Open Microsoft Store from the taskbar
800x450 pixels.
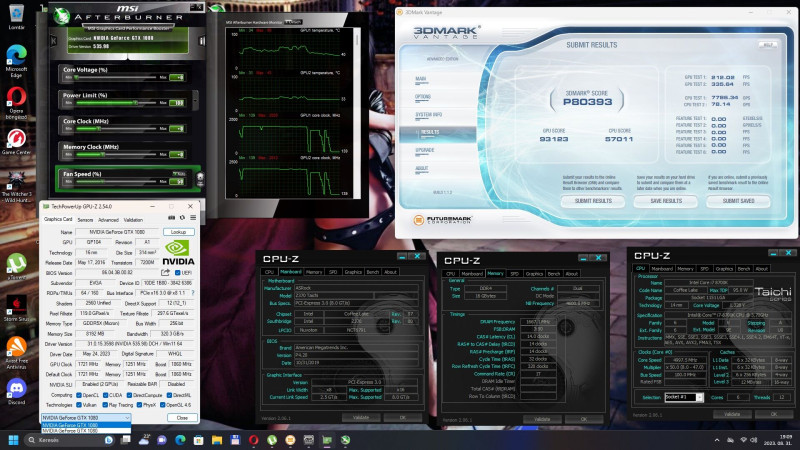[198, 440]
